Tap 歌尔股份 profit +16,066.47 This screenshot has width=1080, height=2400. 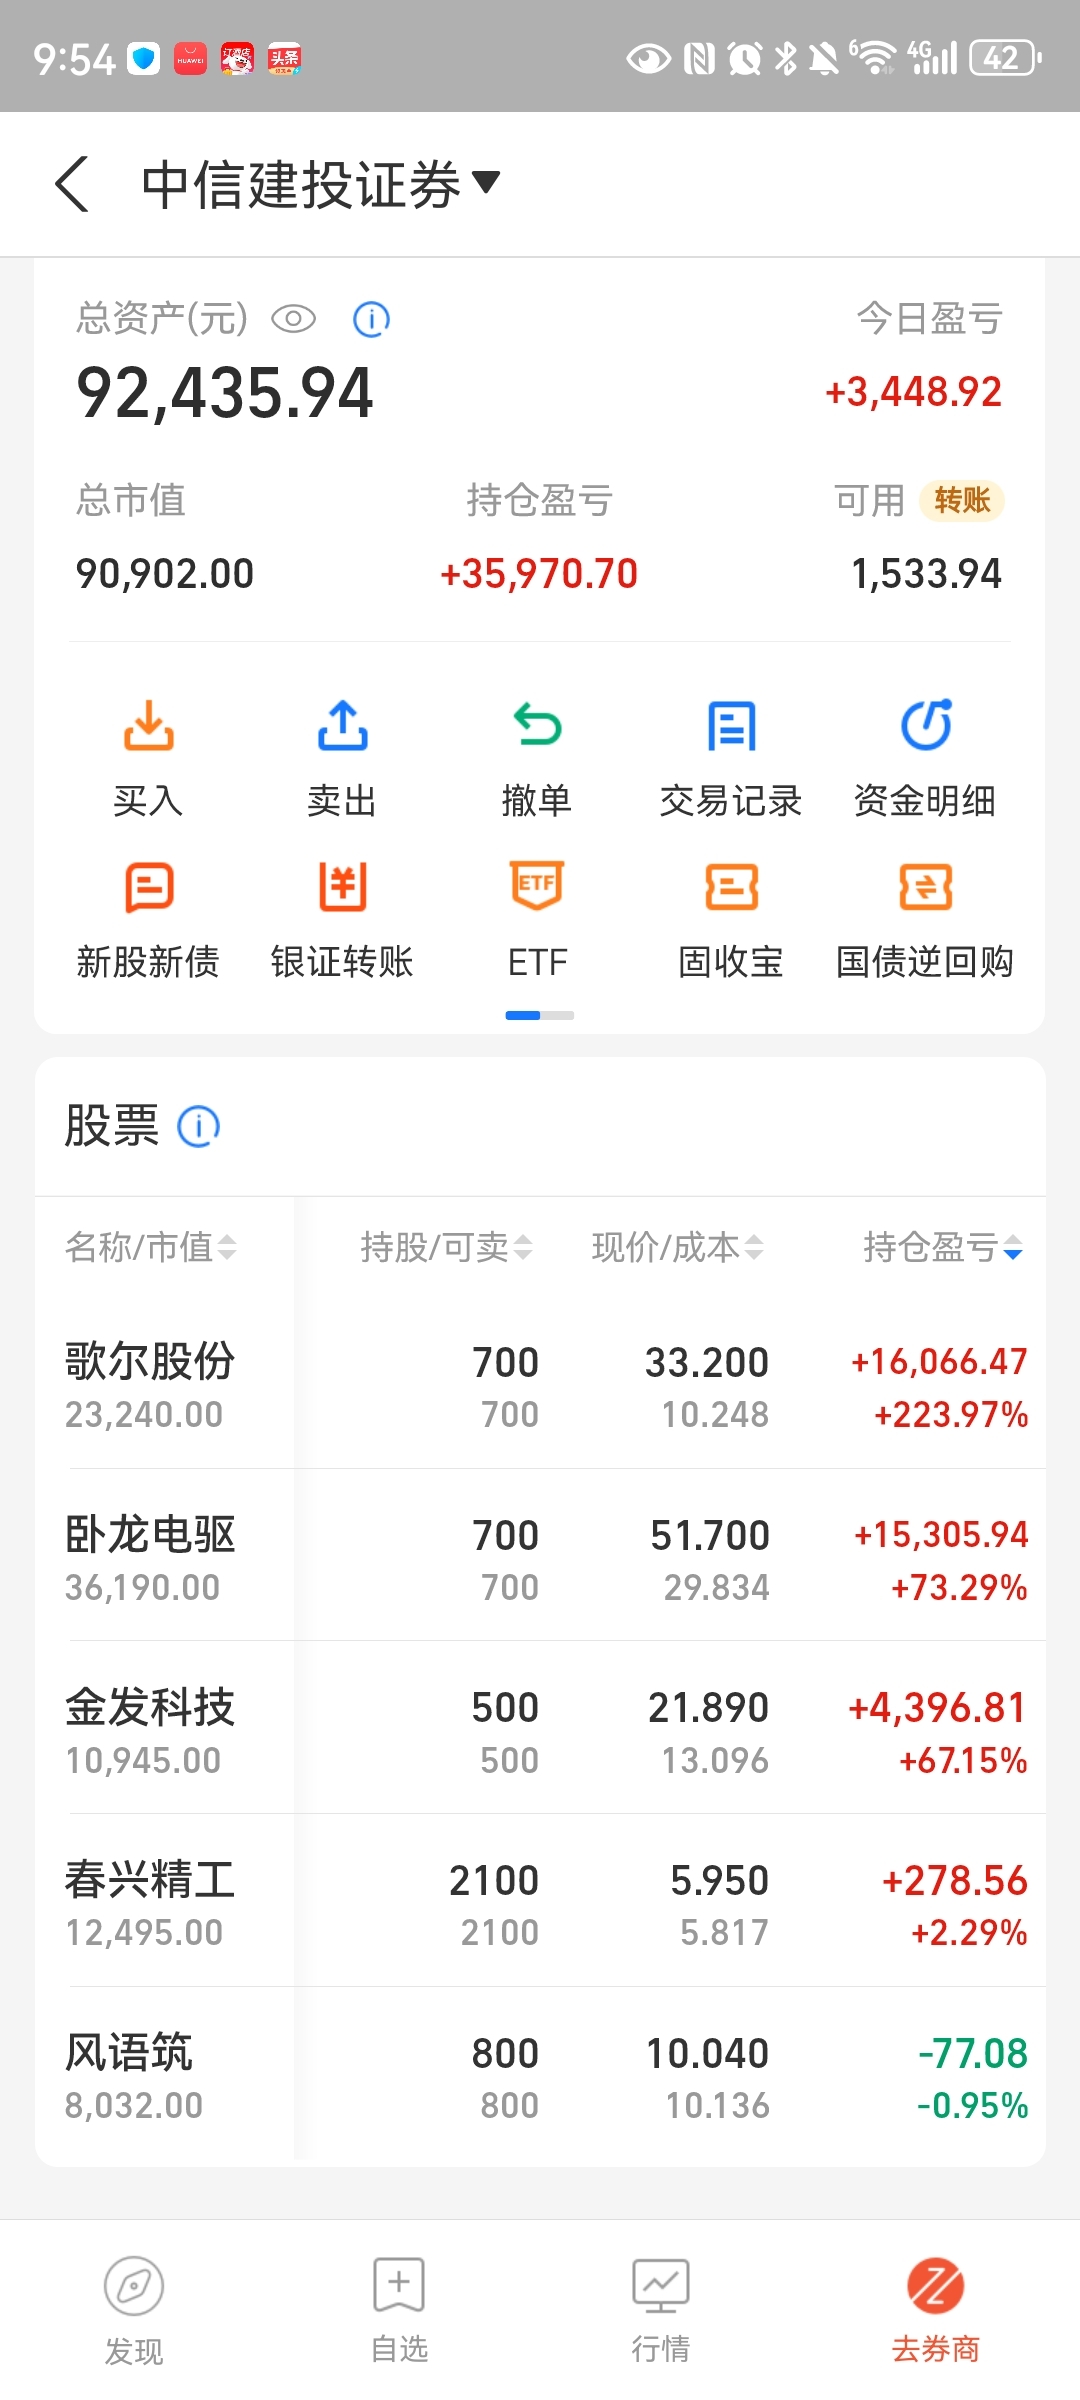[939, 1361]
